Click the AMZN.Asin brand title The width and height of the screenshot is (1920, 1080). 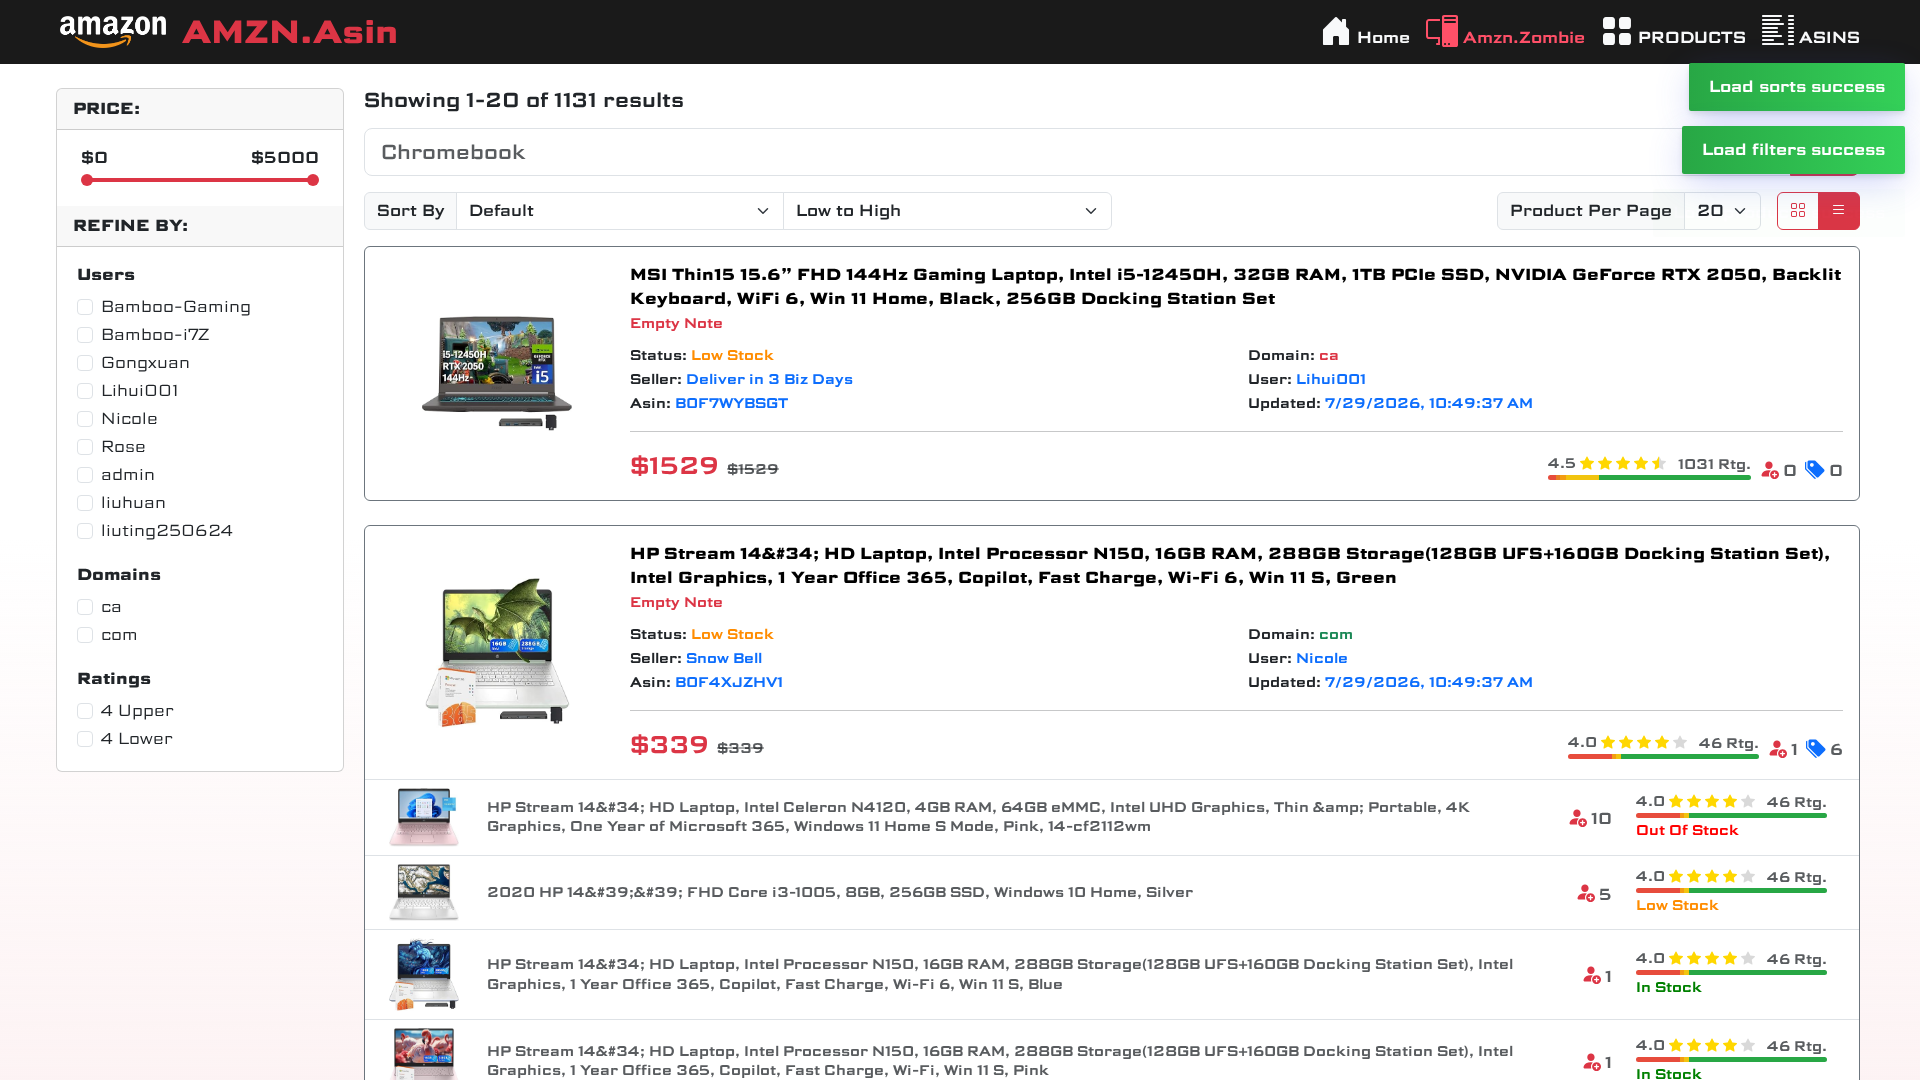click(289, 32)
